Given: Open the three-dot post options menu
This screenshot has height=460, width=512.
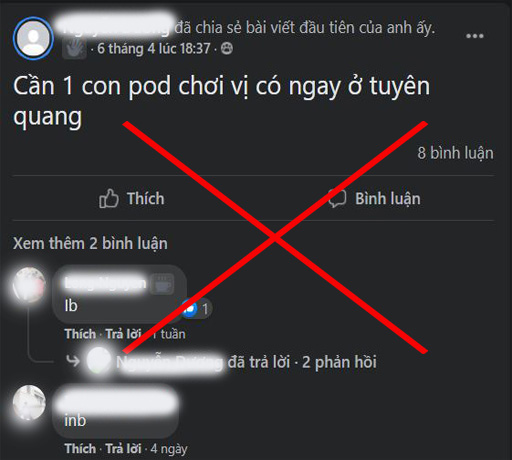Looking at the screenshot, I should tap(475, 36).
